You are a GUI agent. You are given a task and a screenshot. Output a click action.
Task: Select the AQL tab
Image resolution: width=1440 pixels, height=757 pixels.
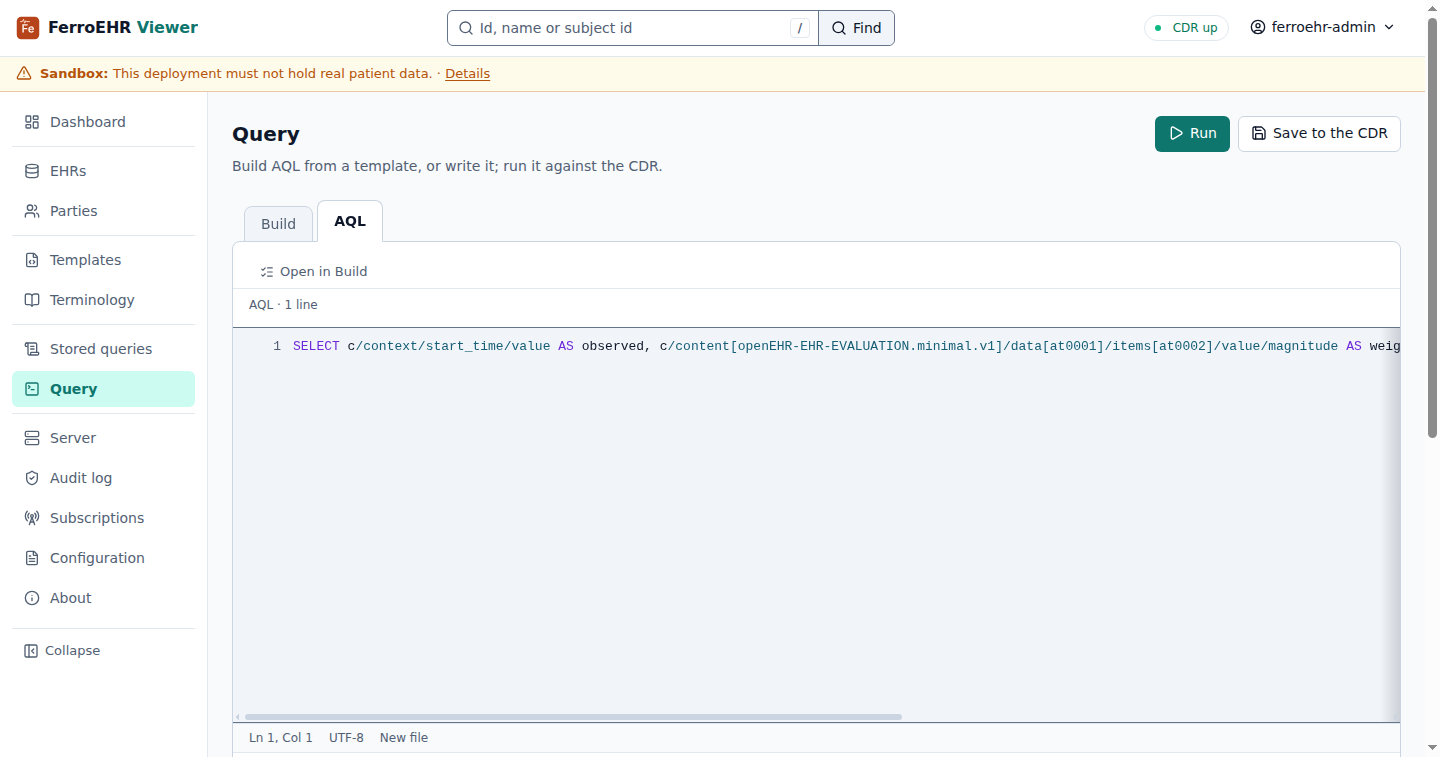click(350, 221)
